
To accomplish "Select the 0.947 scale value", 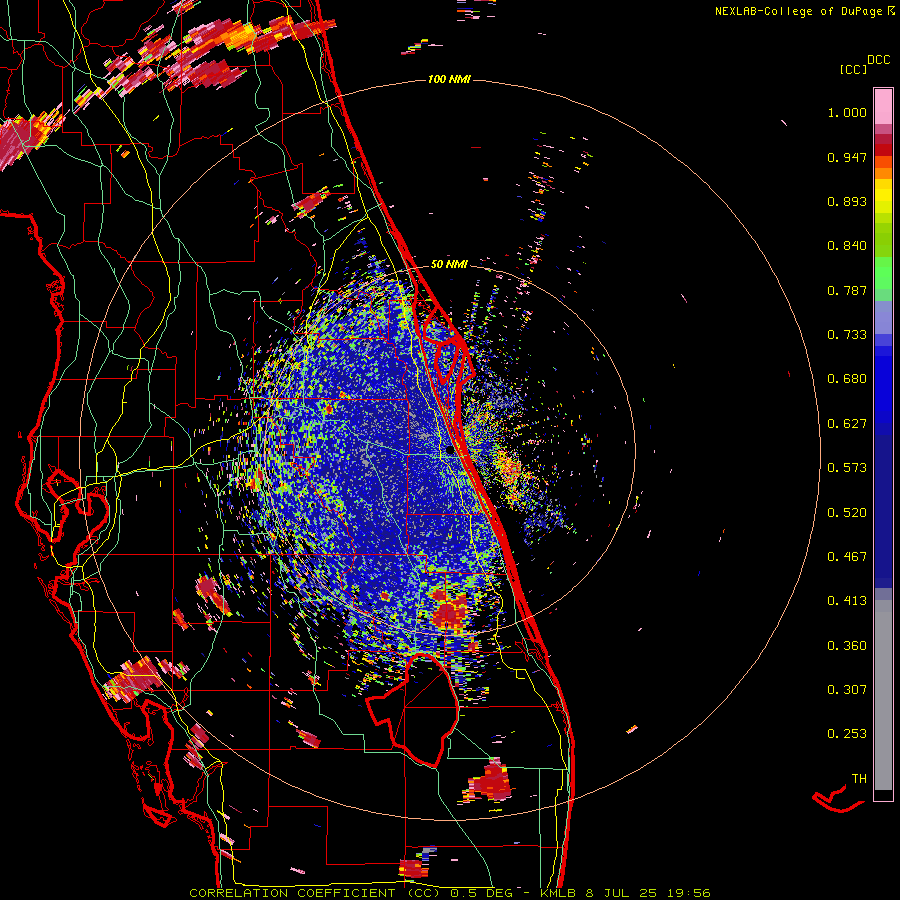I will (847, 157).
